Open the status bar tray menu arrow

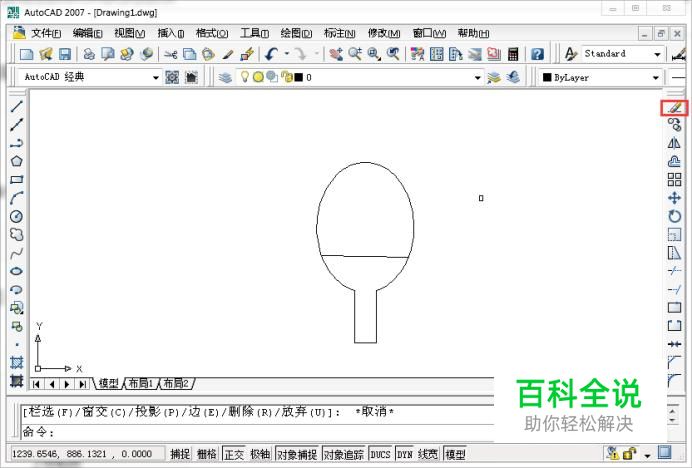(647, 455)
